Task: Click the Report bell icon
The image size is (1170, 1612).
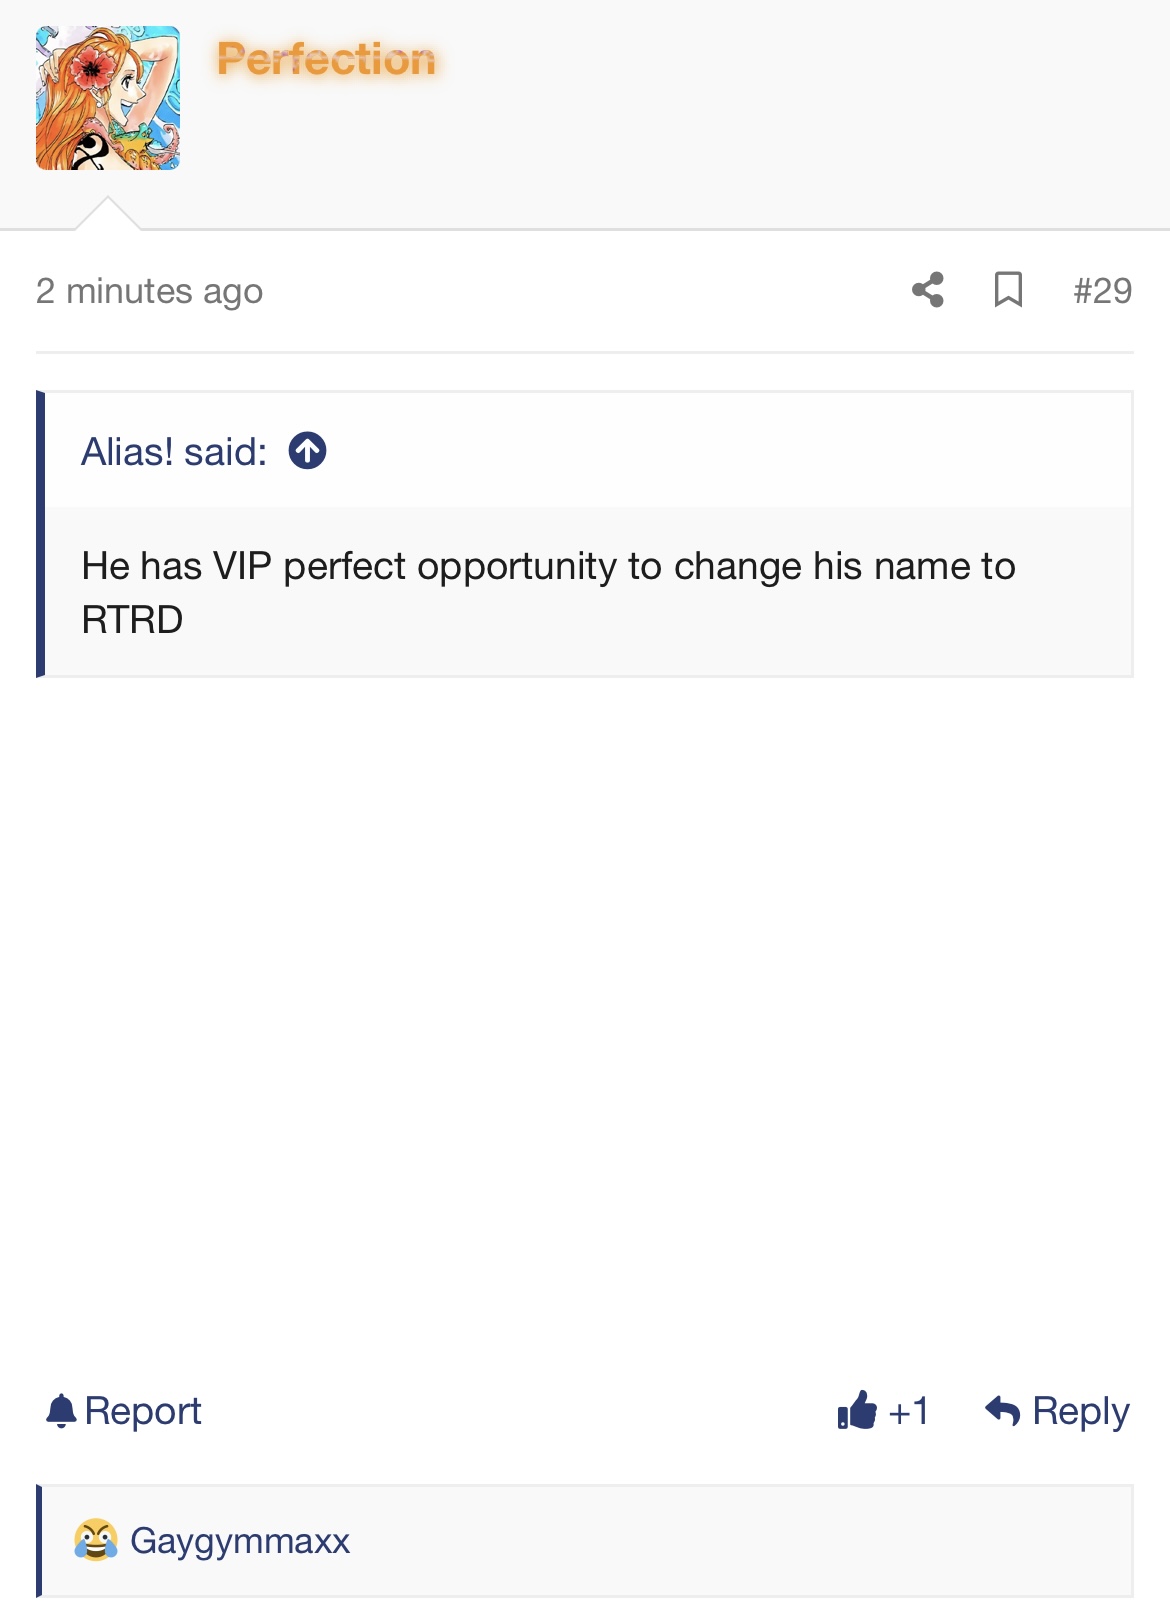Action: click(62, 1411)
